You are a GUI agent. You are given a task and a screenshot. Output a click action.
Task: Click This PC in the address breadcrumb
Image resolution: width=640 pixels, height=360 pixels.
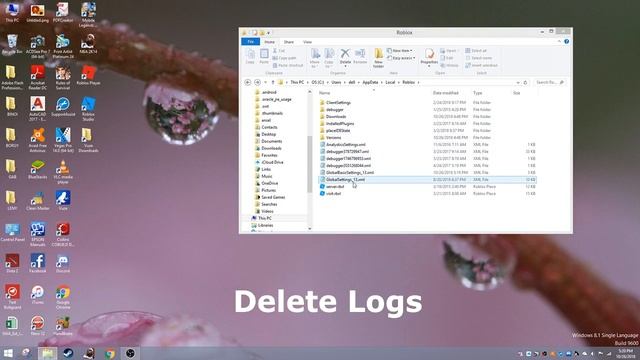tap(297, 82)
